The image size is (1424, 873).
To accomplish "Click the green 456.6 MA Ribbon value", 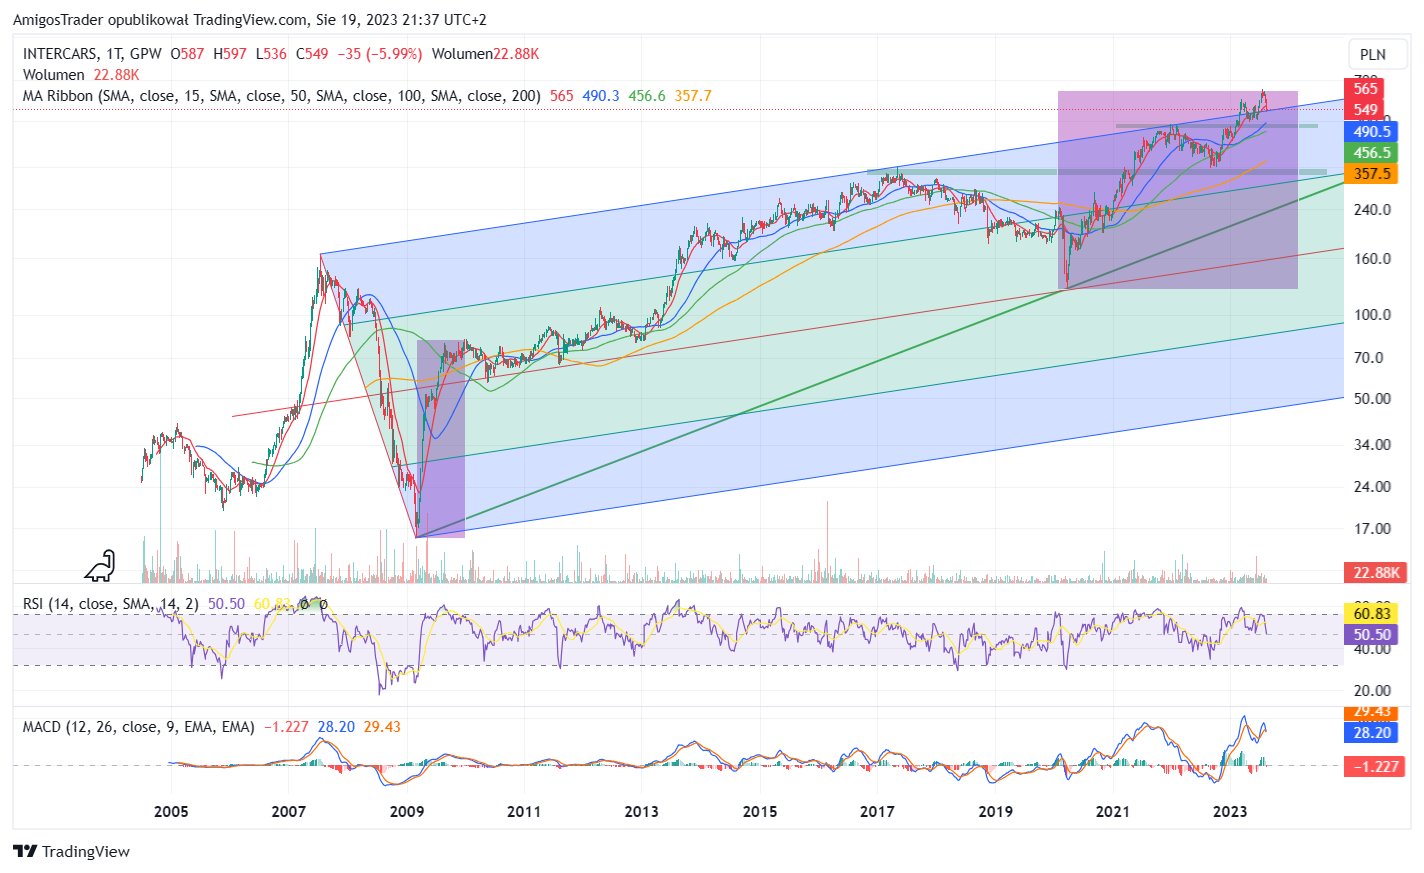I will pos(647,96).
